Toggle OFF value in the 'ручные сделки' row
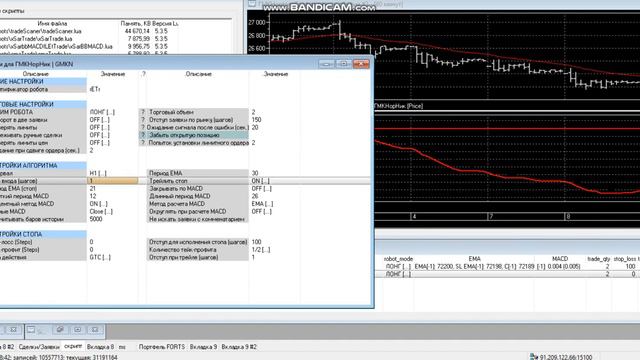This screenshot has height=360, width=640. click(x=100, y=135)
